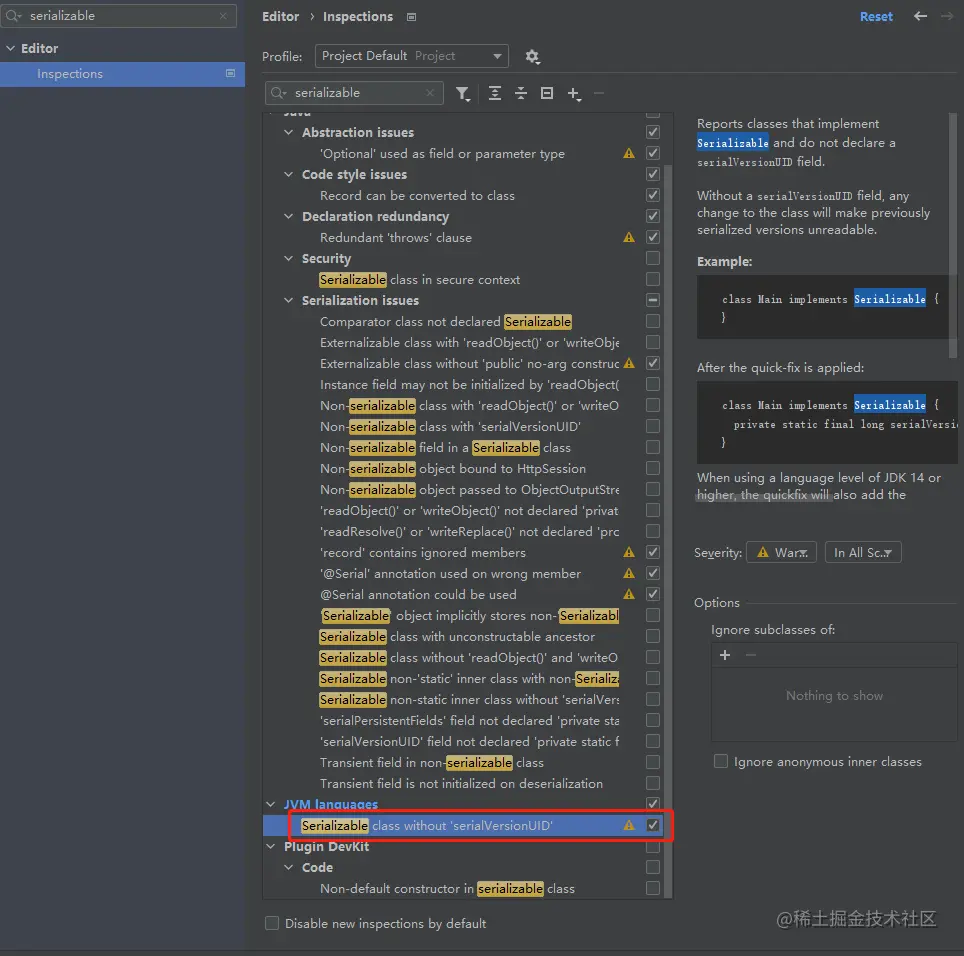This screenshot has height=956, width=964.
Task: Click the plus icon under Ignore subclasses of
Action: click(725, 655)
